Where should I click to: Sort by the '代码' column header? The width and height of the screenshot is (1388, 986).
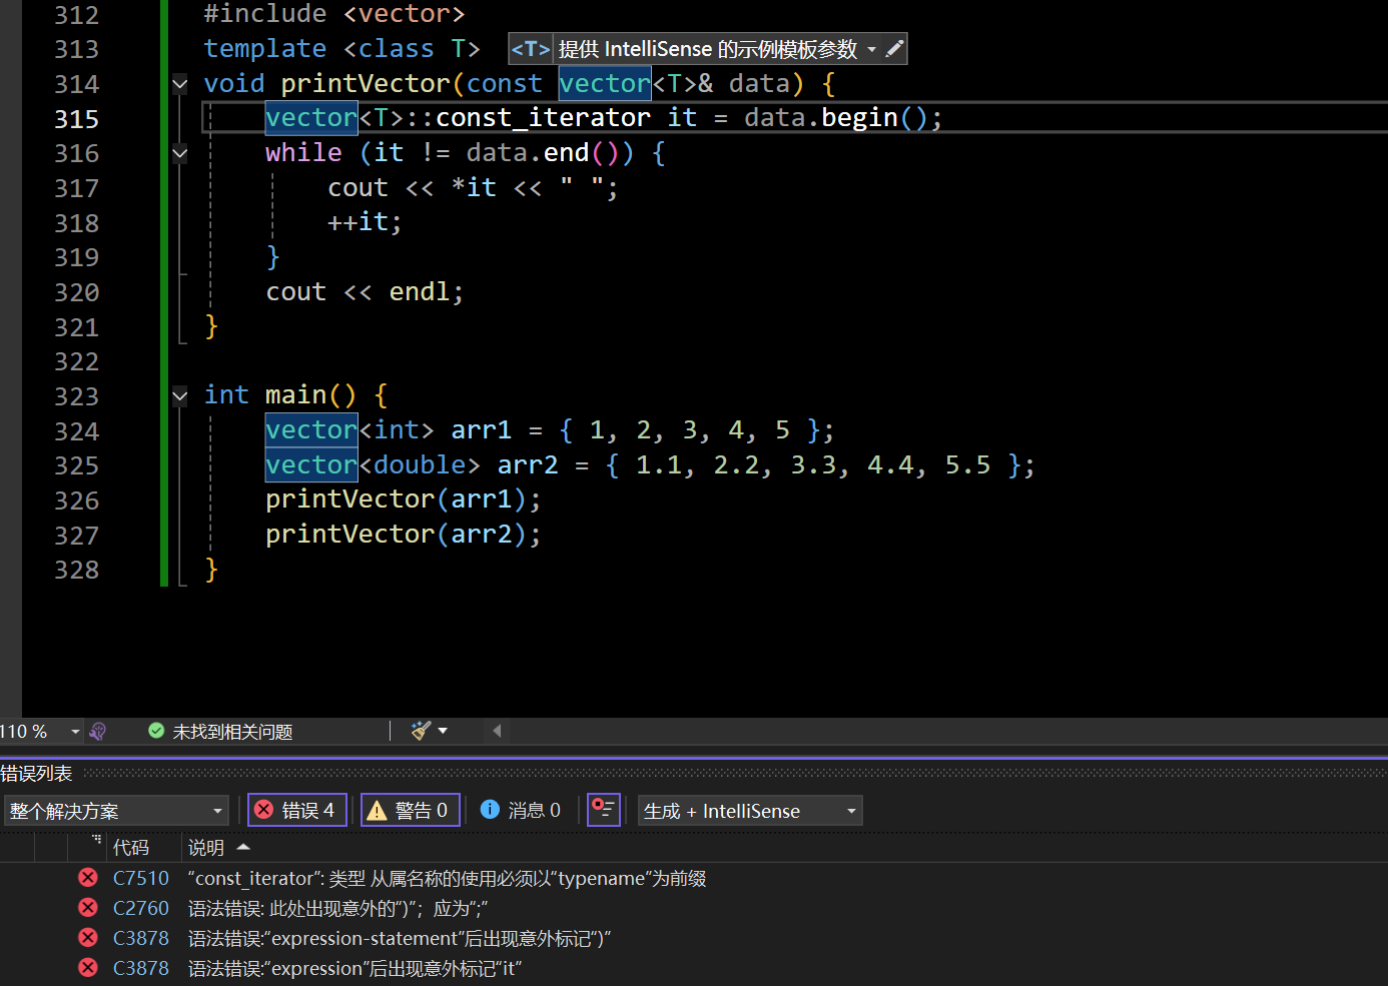click(131, 848)
